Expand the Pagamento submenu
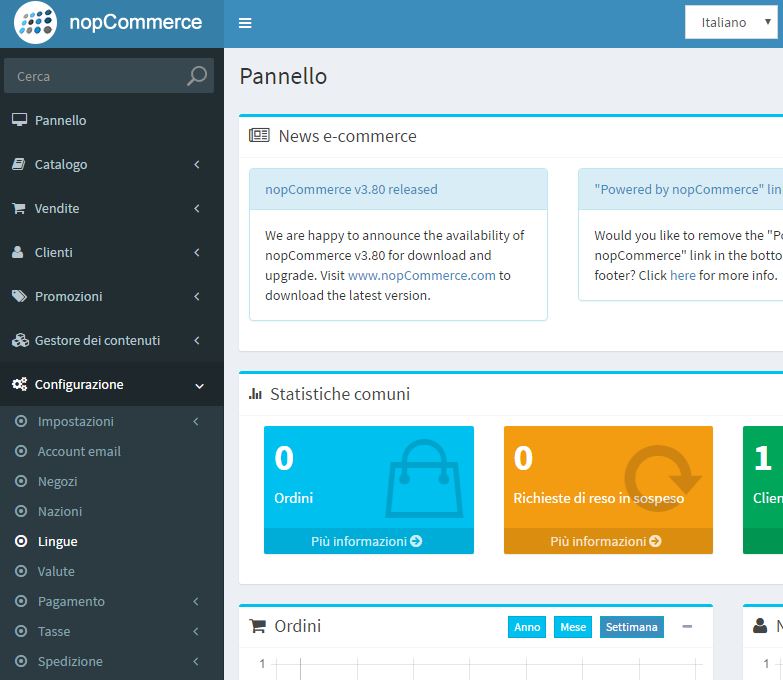 pos(111,601)
